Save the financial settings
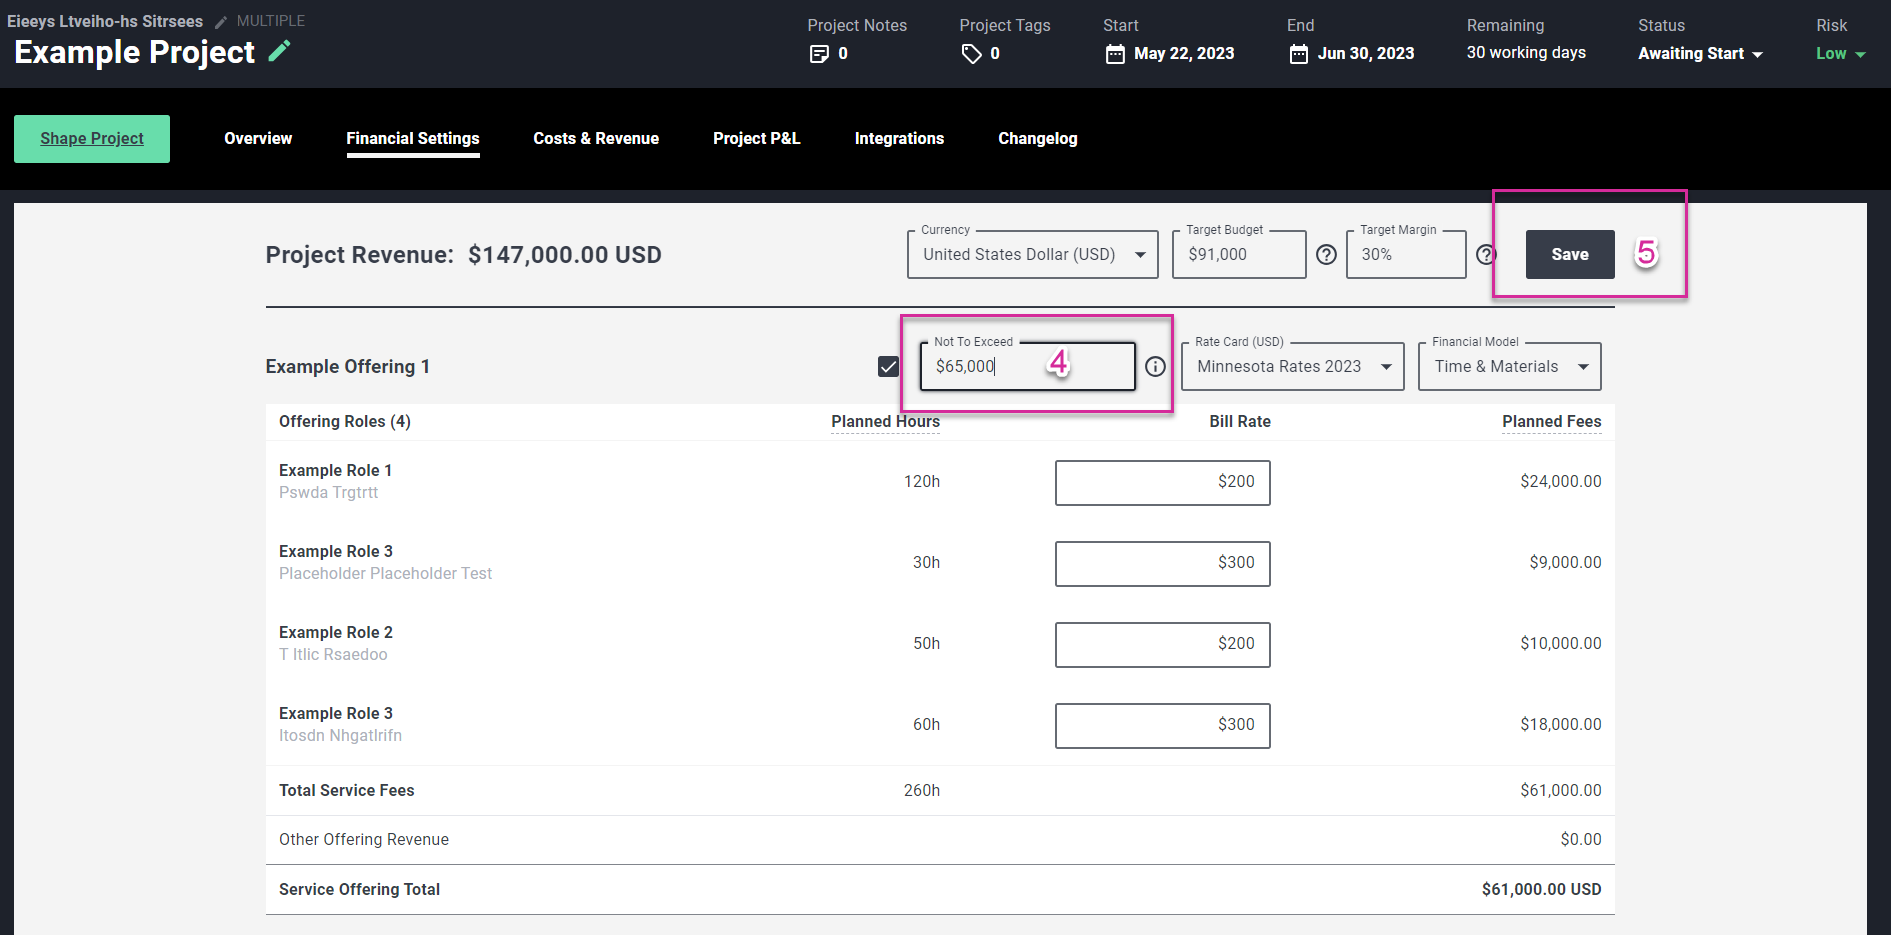The image size is (1891, 935). (x=1570, y=254)
